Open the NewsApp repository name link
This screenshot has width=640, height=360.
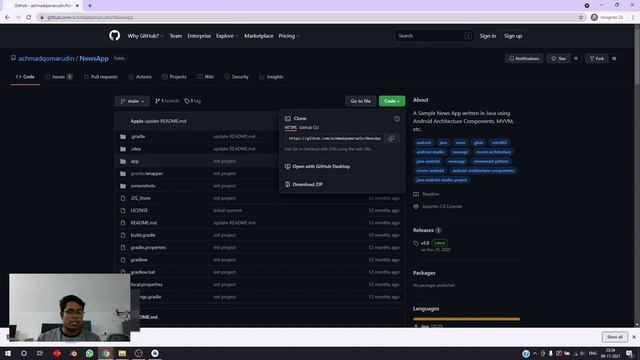click(94, 58)
